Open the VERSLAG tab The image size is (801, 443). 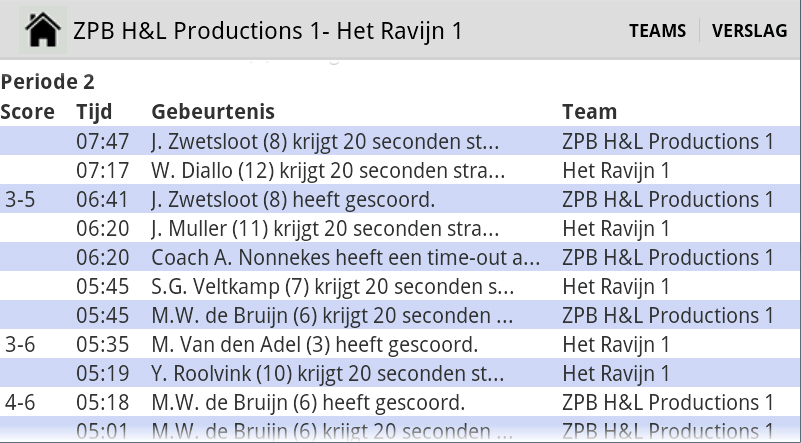tap(749, 31)
